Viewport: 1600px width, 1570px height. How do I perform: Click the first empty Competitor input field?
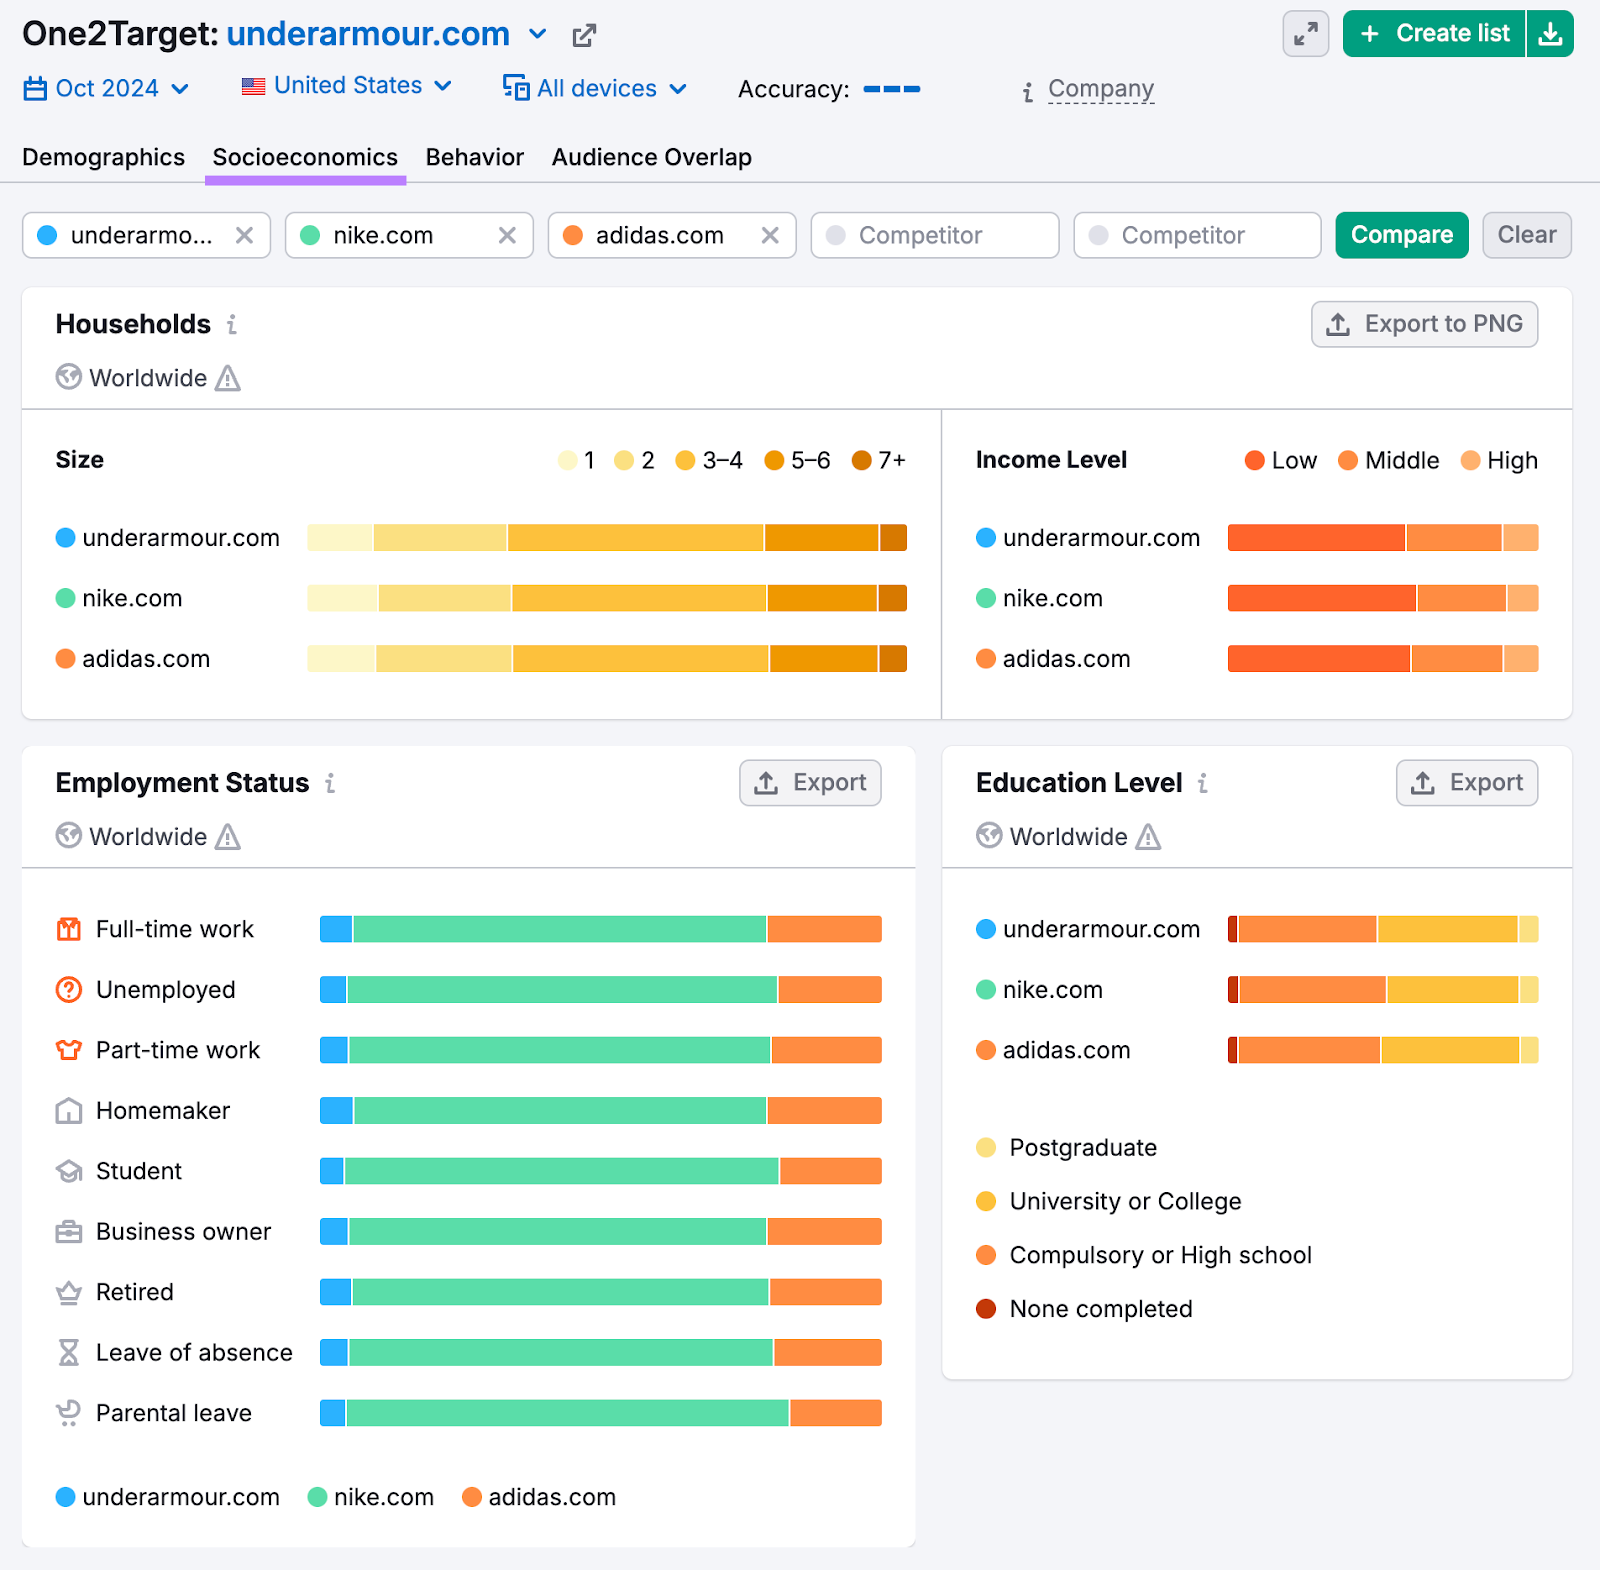click(934, 236)
